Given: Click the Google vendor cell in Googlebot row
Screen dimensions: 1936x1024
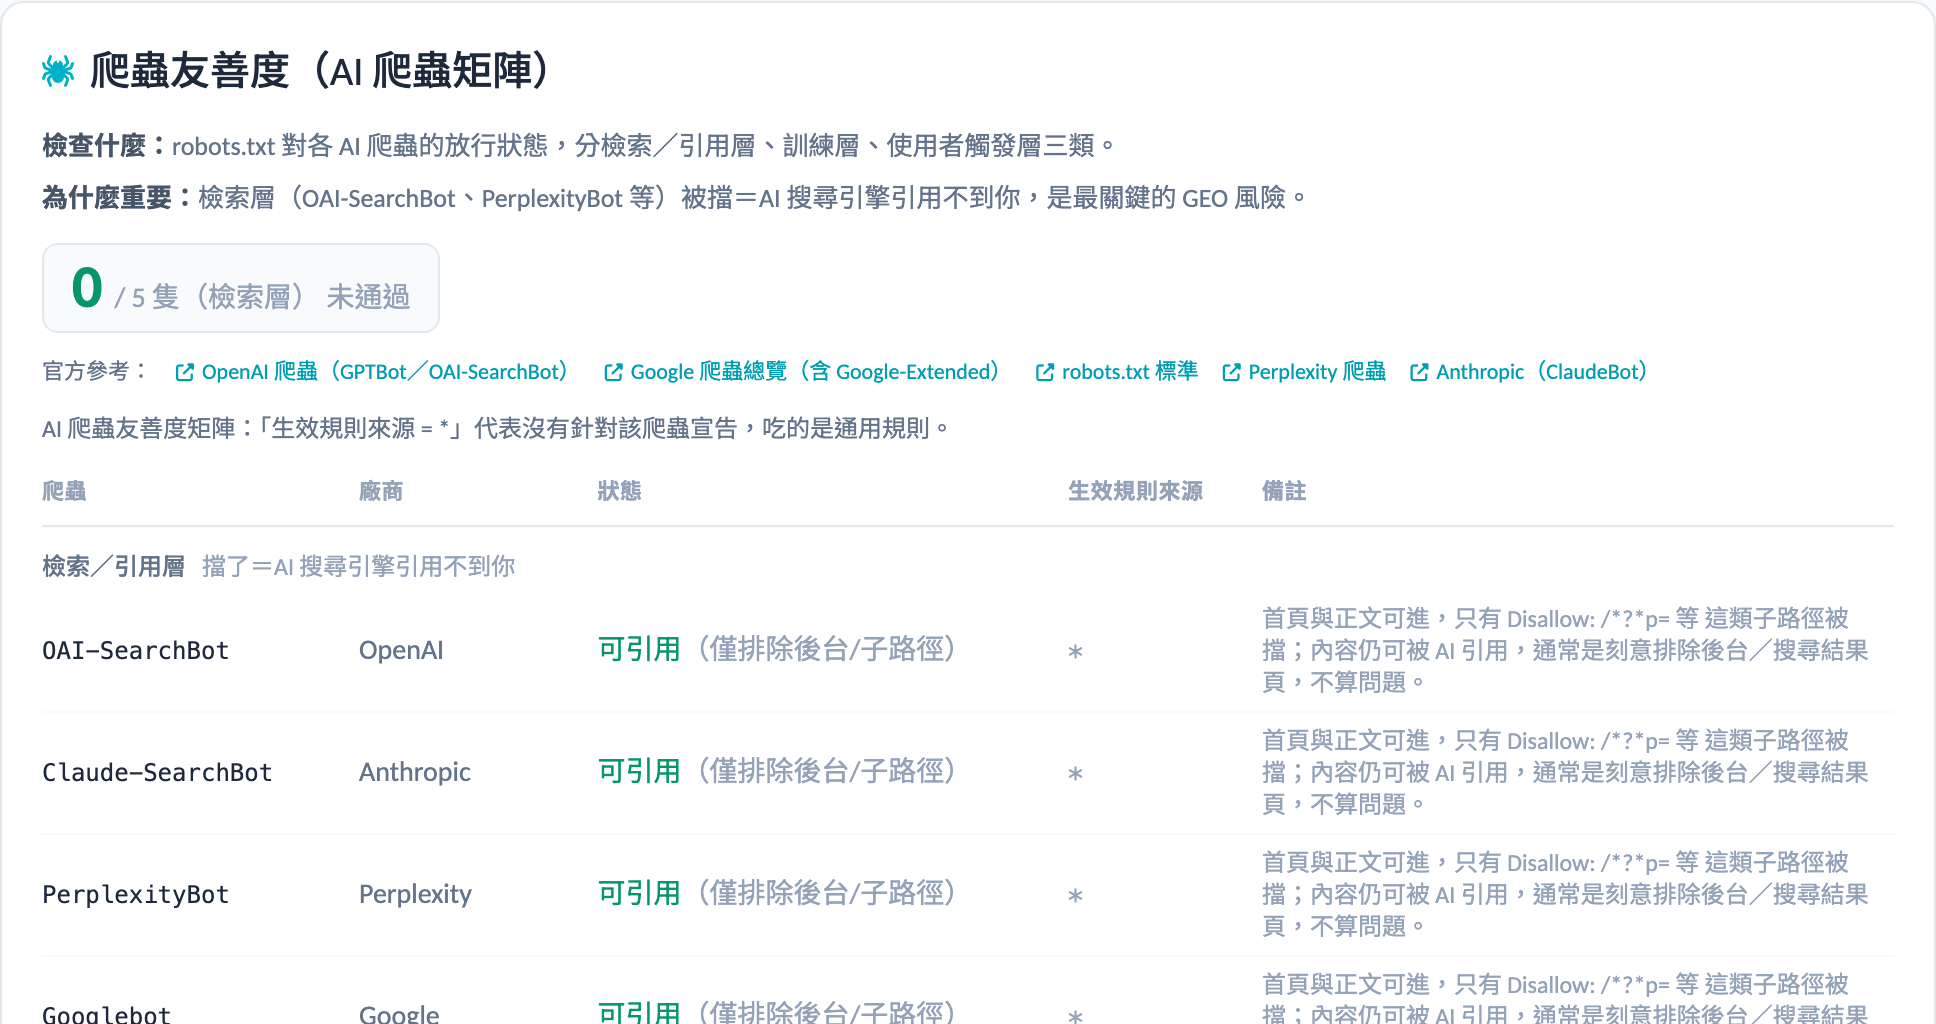Looking at the screenshot, I should pyautogui.click(x=399, y=1013).
